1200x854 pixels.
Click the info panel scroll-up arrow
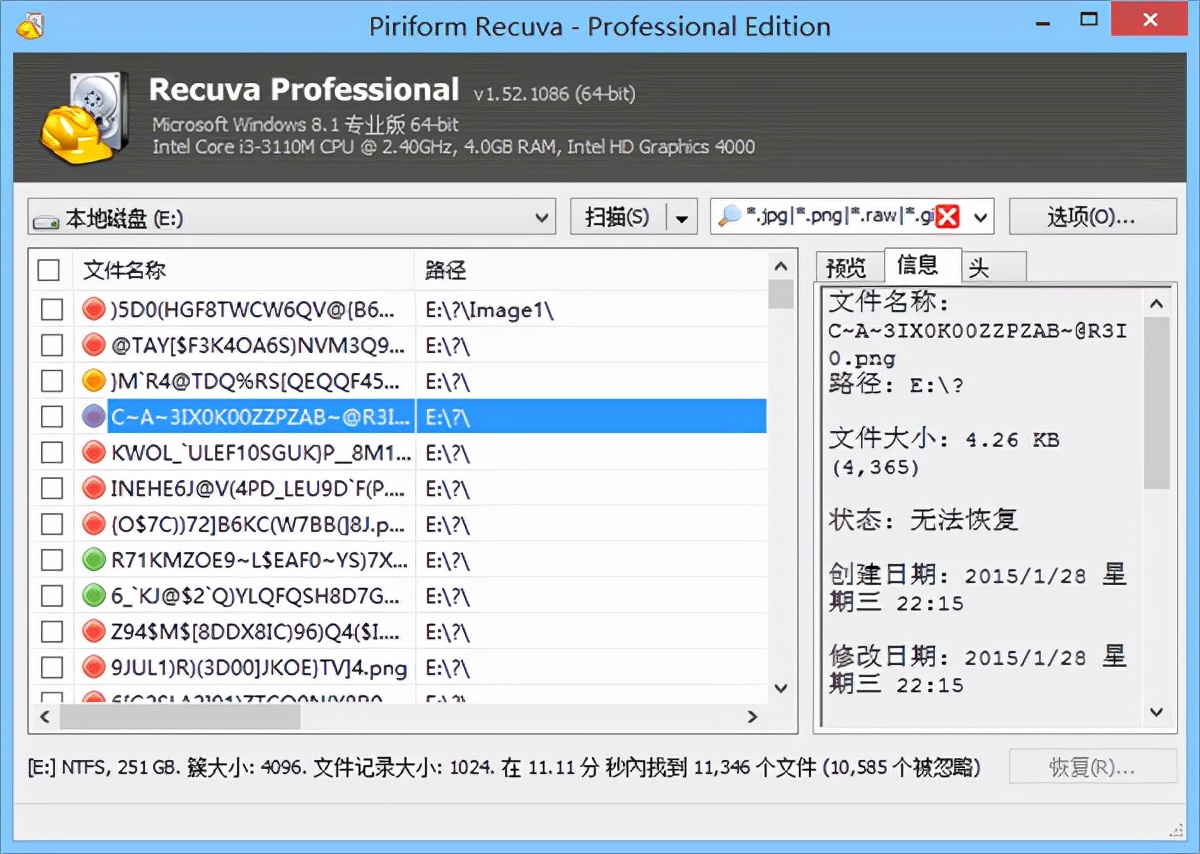[x=1157, y=302]
